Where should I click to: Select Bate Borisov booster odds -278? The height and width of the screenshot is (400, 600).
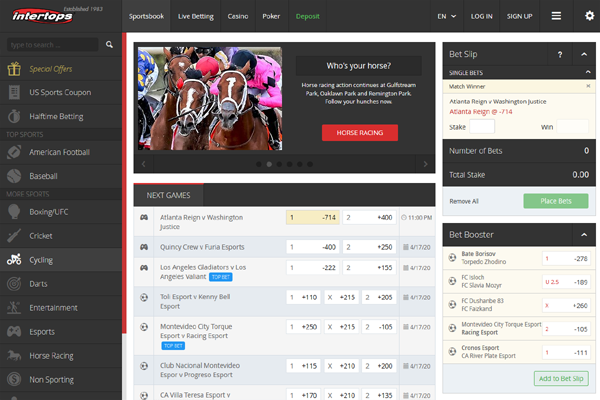[x=566, y=259]
